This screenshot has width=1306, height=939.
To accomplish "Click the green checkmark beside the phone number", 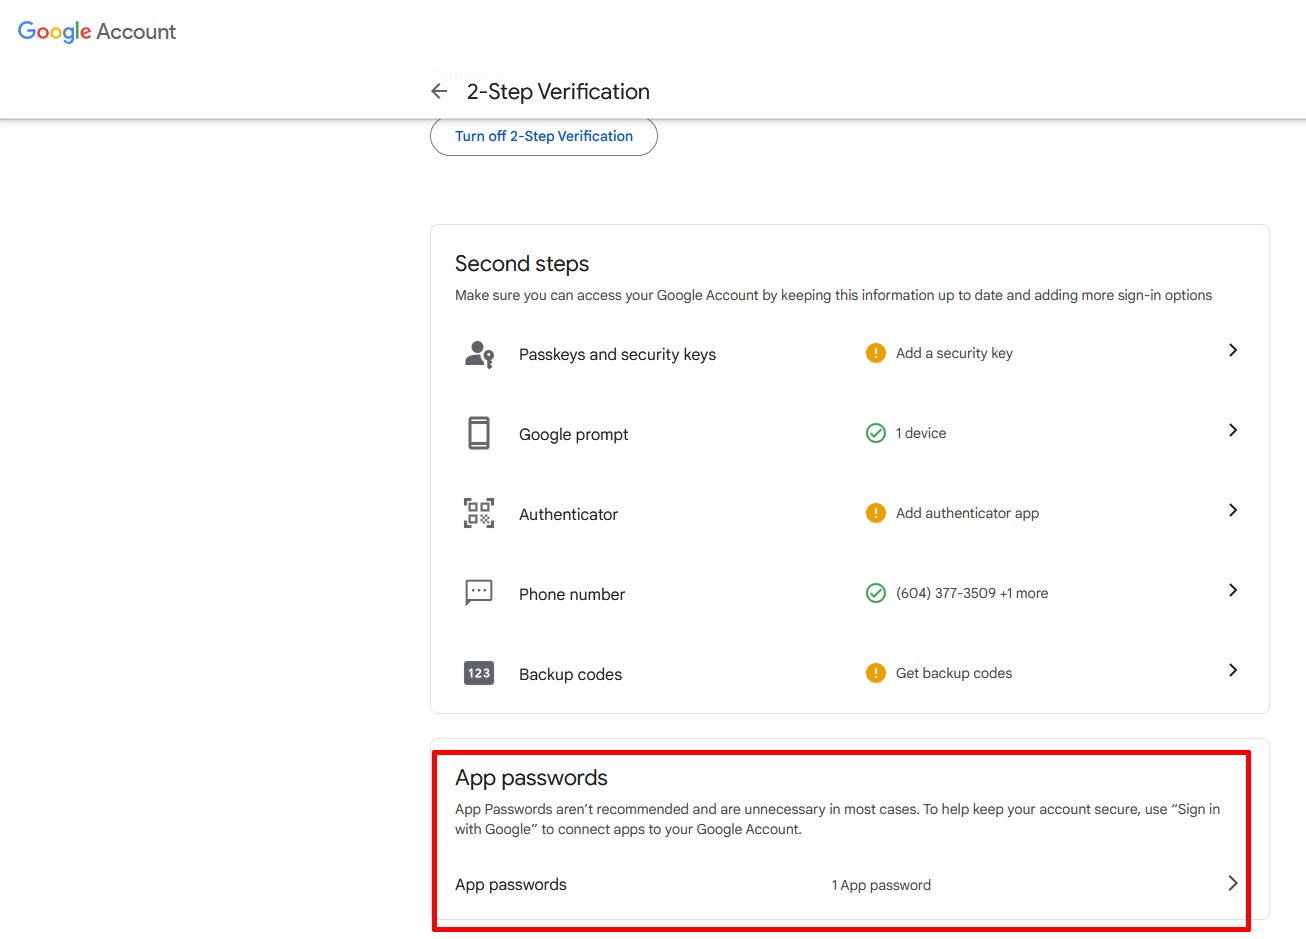I will coord(876,593).
